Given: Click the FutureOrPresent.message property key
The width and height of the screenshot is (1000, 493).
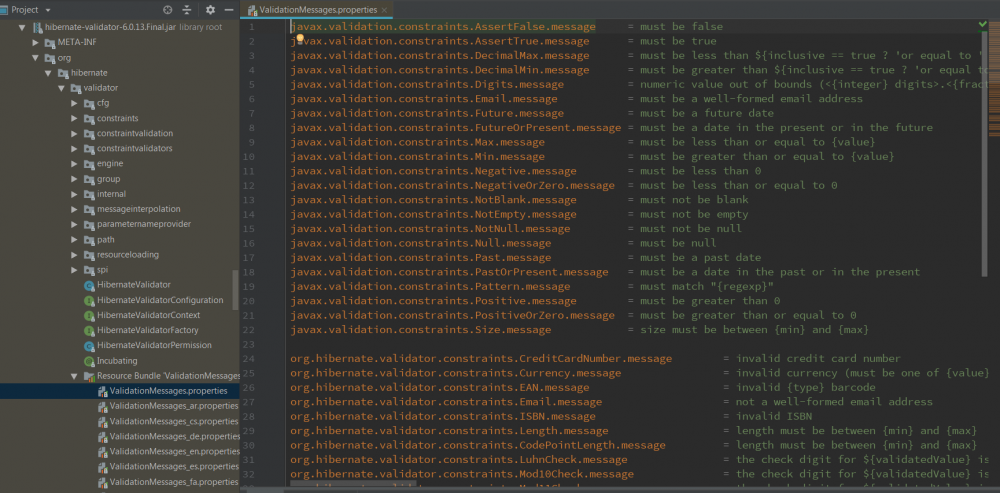Looking at the screenshot, I should (x=455, y=128).
